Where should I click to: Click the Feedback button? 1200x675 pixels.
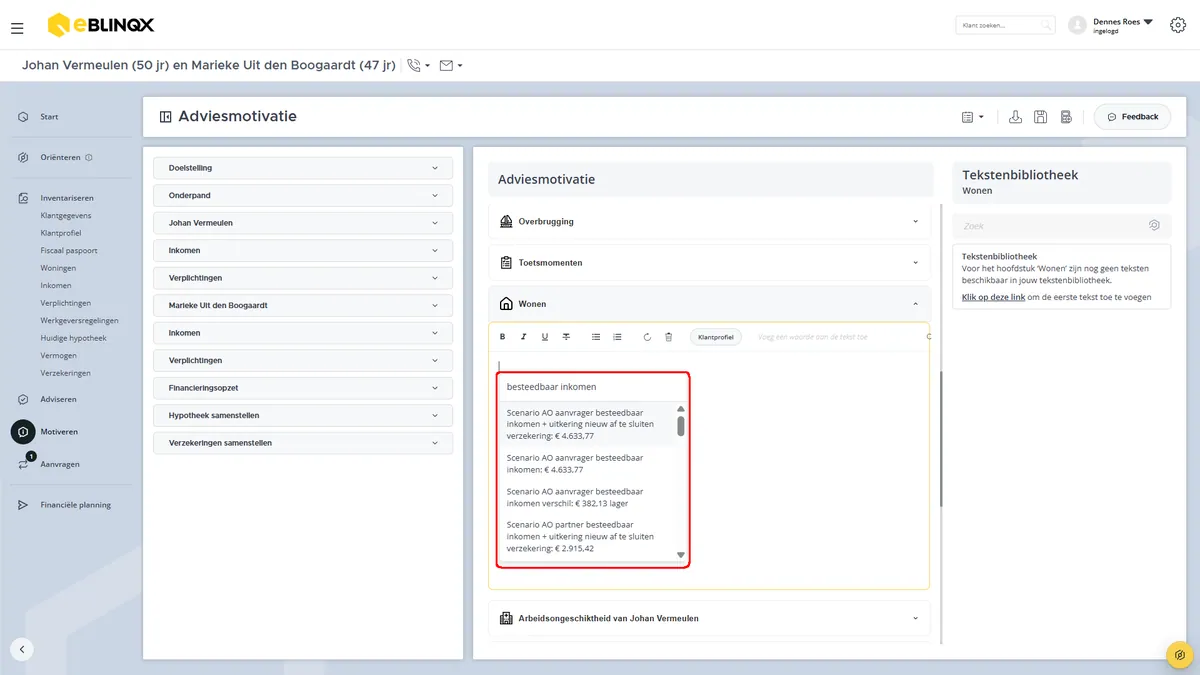click(1133, 117)
